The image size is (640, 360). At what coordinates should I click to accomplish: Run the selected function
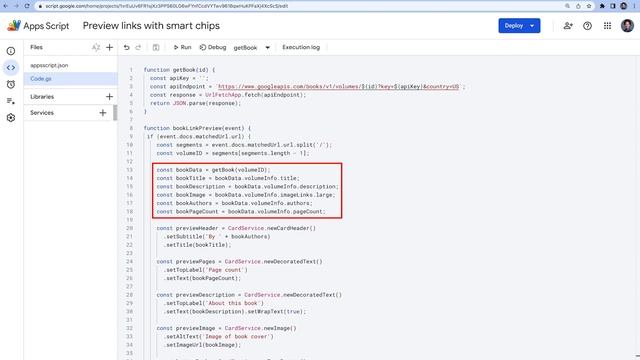pyautogui.click(x=182, y=47)
